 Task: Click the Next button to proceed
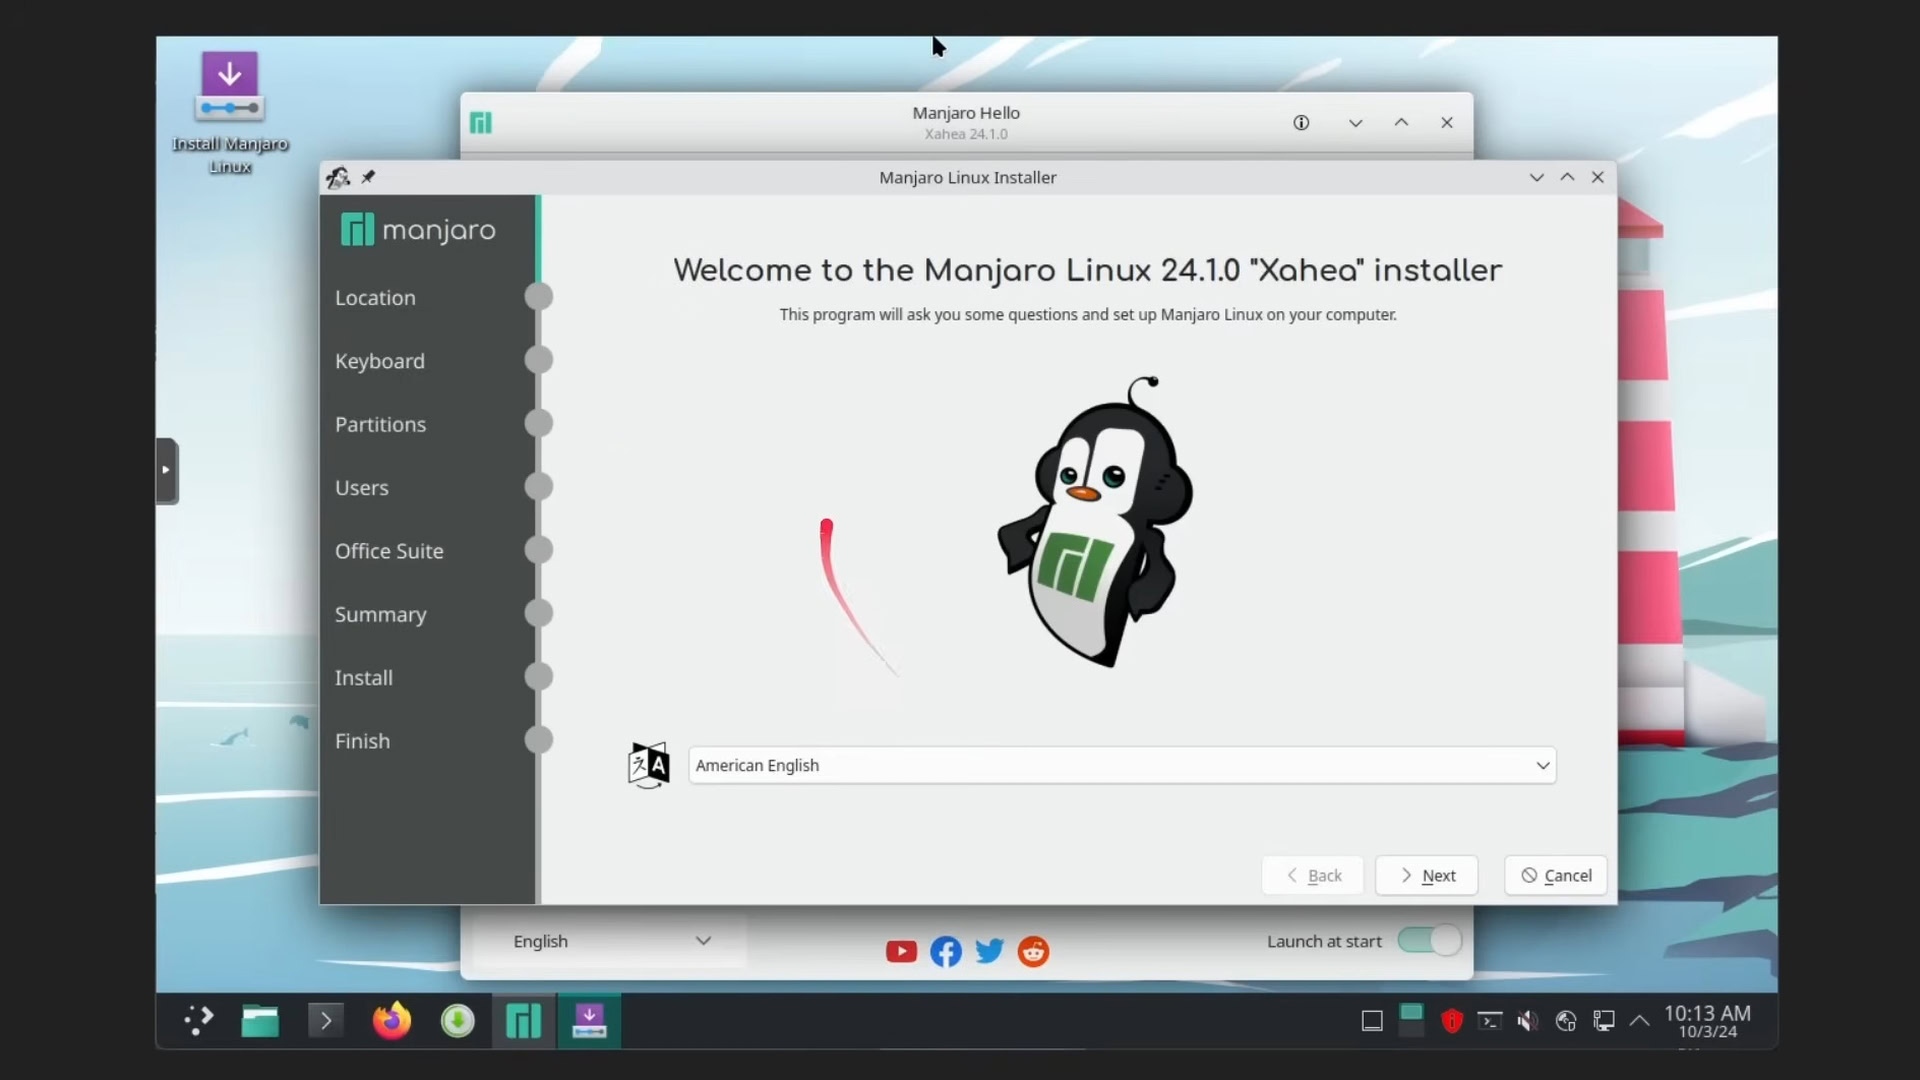1428,874
